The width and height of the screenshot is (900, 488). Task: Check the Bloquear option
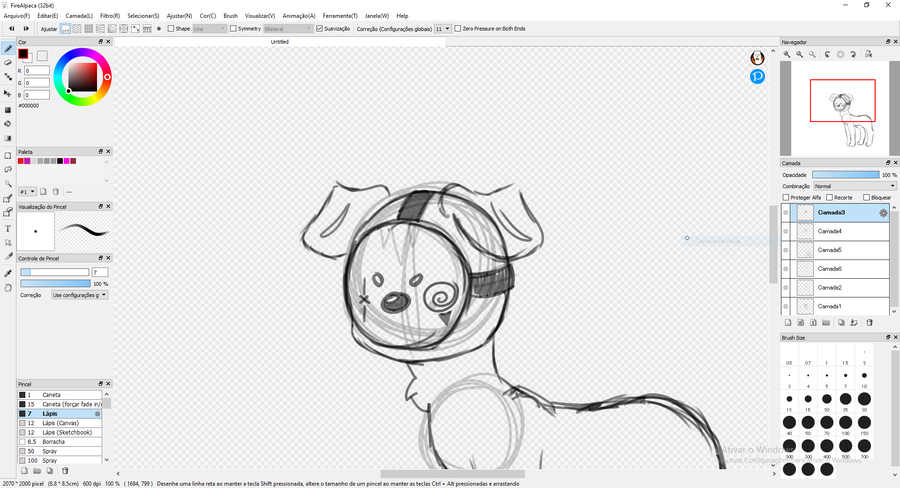point(867,197)
